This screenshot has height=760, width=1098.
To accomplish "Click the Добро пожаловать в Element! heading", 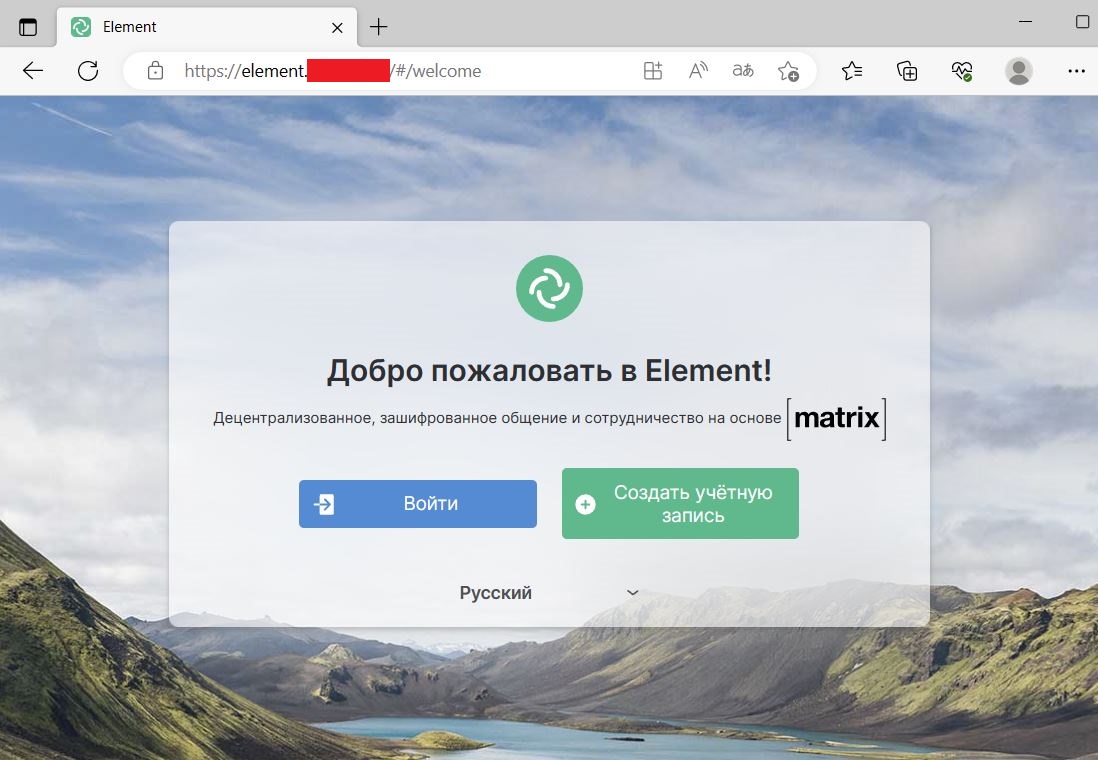I will (x=549, y=370).
